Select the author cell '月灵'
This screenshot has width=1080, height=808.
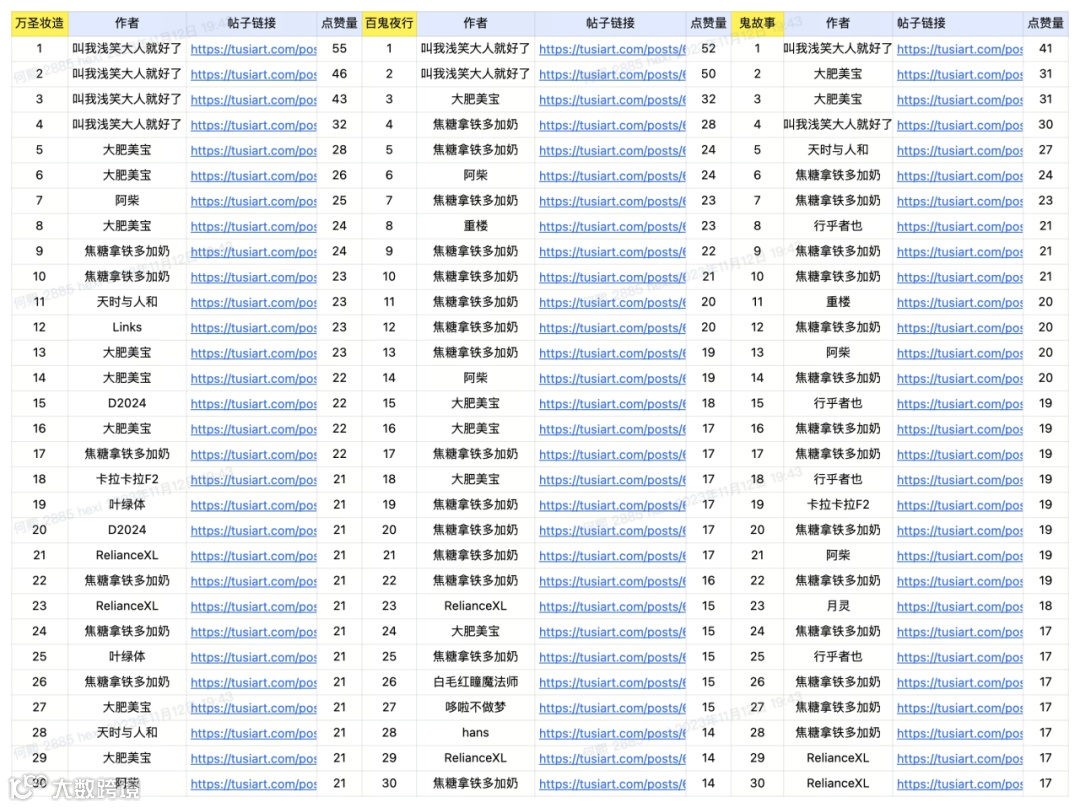[838, 606]
